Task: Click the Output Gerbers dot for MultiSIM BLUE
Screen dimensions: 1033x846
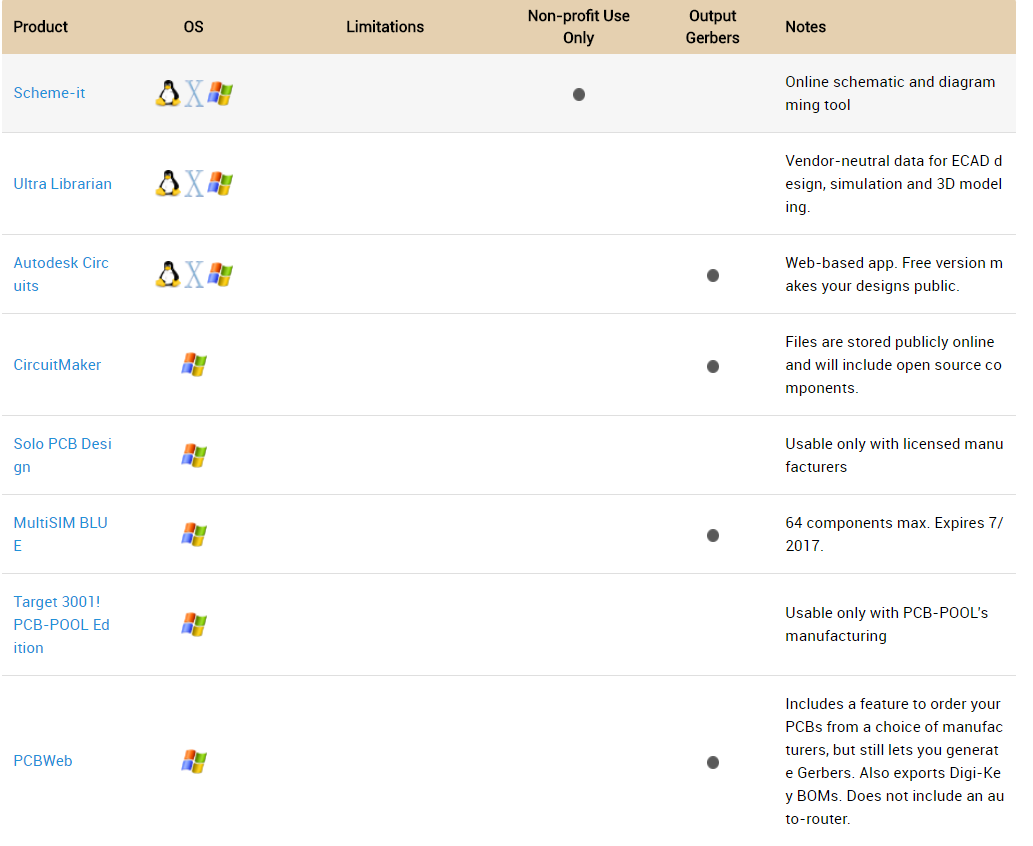Action: click(x=713, y=536)
